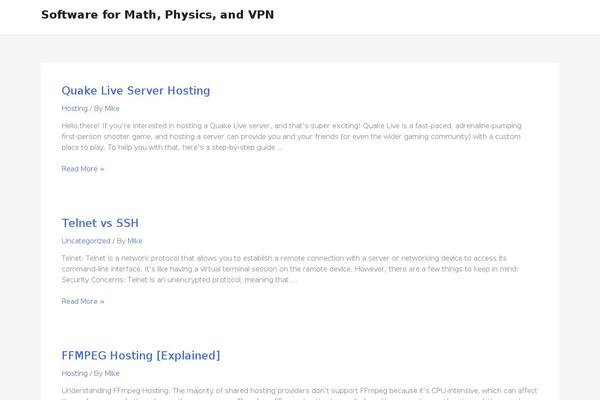
Task: Visit author Mike under Telnet vs SSH
Action: point(135,241)
